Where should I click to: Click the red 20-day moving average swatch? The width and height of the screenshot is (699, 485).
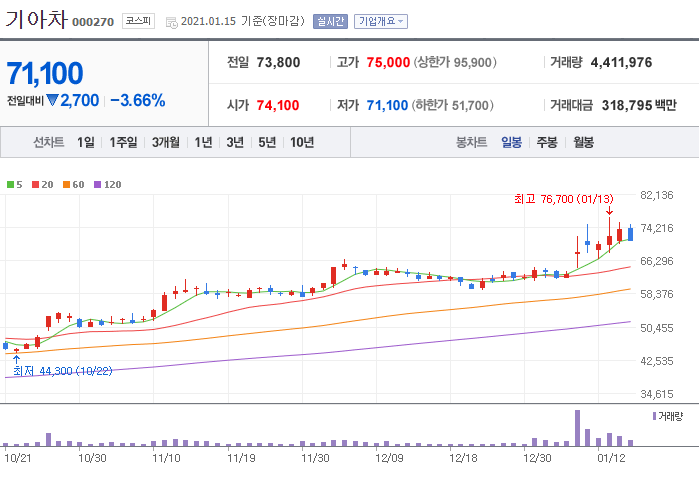point(36,185)
